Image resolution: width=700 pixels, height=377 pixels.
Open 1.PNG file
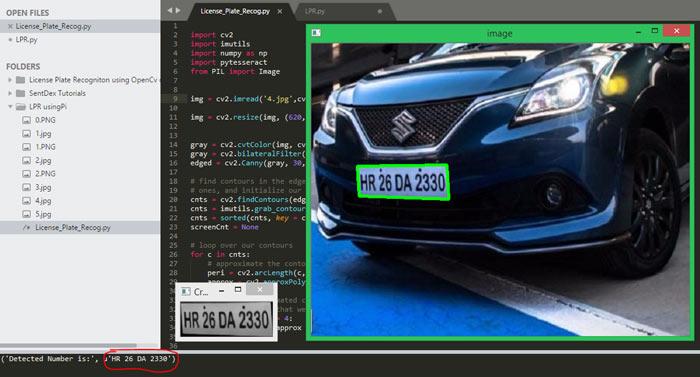pyautogui.click(x=45, y=147)
